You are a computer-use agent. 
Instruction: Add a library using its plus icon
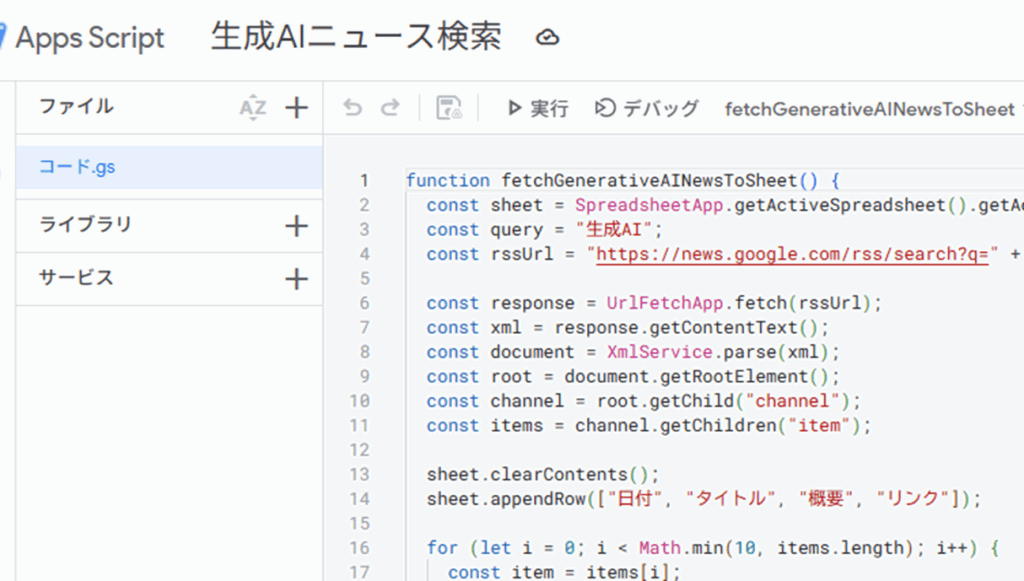[297, 226]
